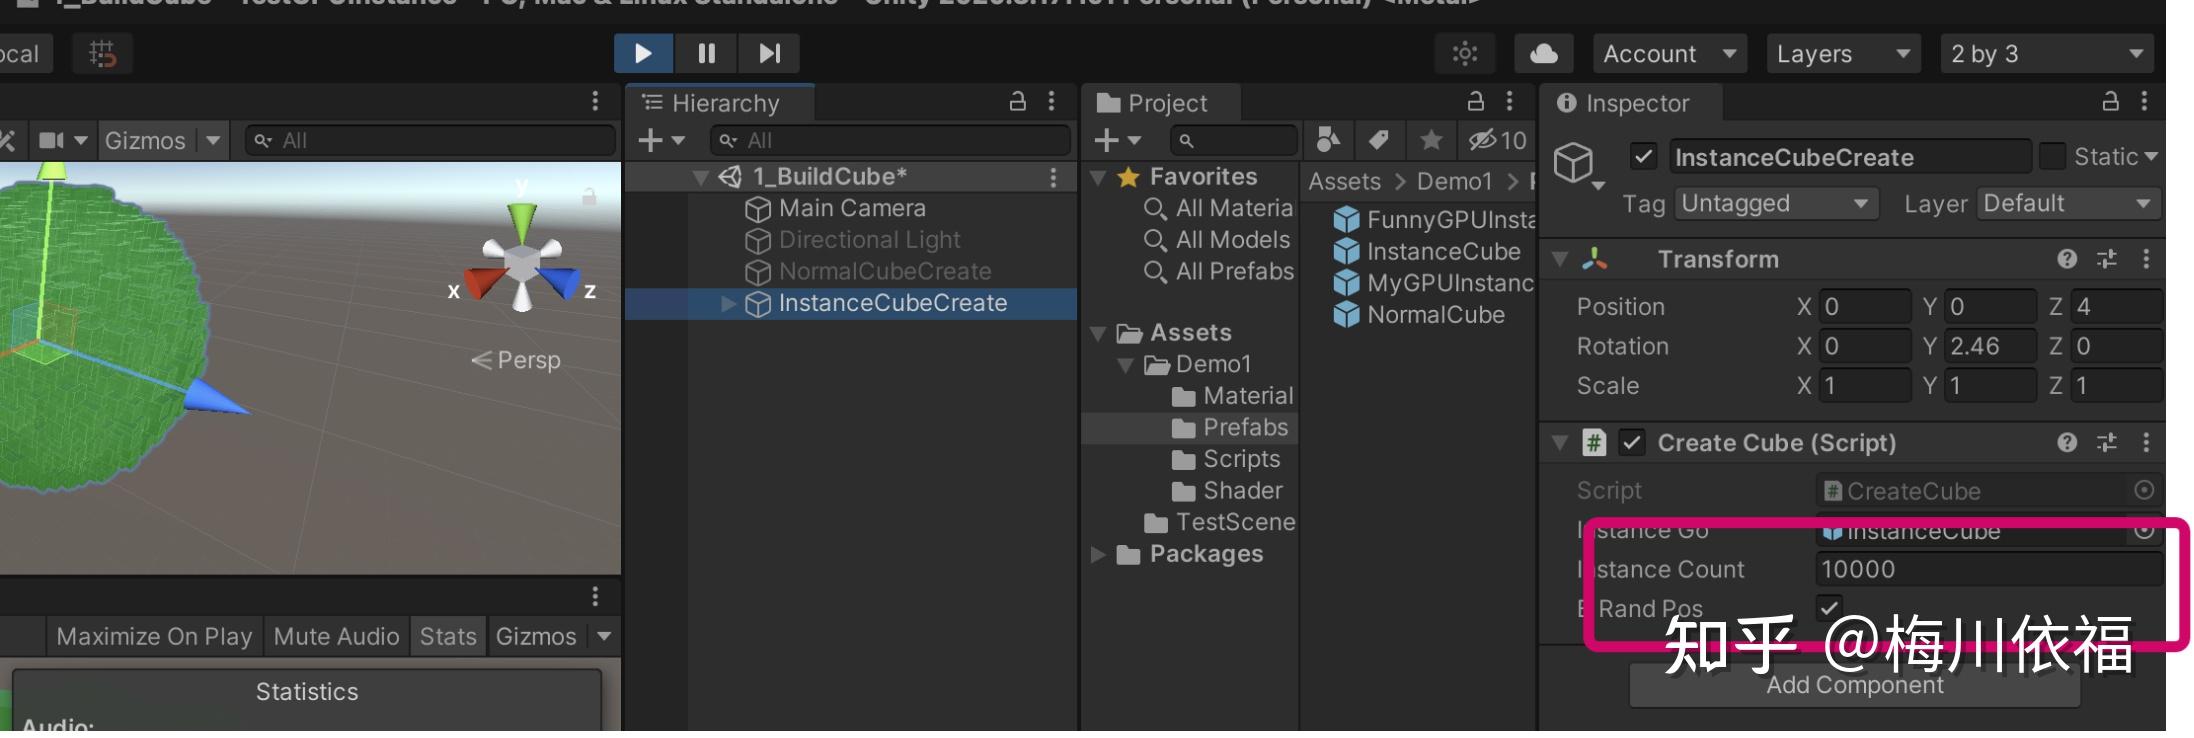Toggle the InstanceCubeCreate active checkbox
Screen dimensions: 2194x738
click(1642, 157)
